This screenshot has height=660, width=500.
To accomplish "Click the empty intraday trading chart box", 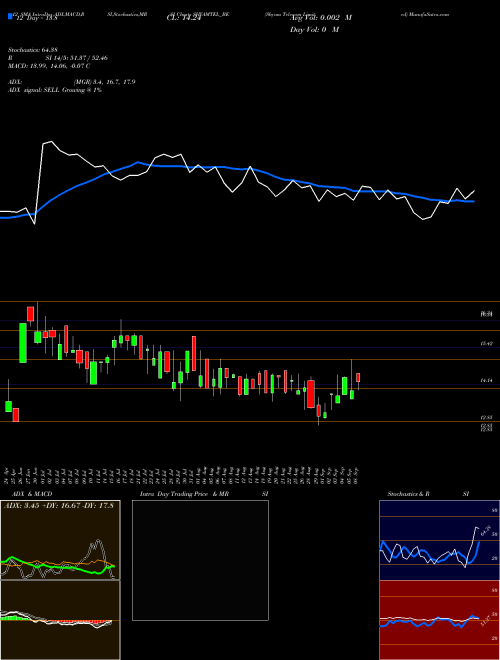I will [200, 560].
